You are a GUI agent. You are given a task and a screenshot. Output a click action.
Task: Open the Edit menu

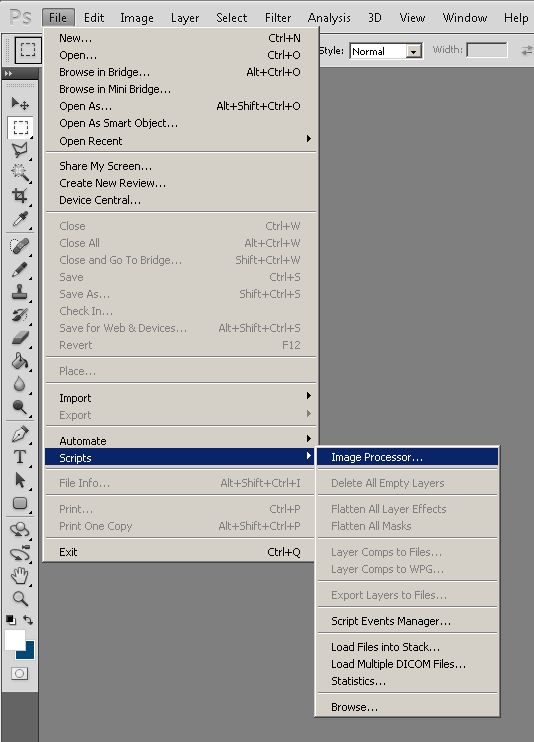click(94, 18)
